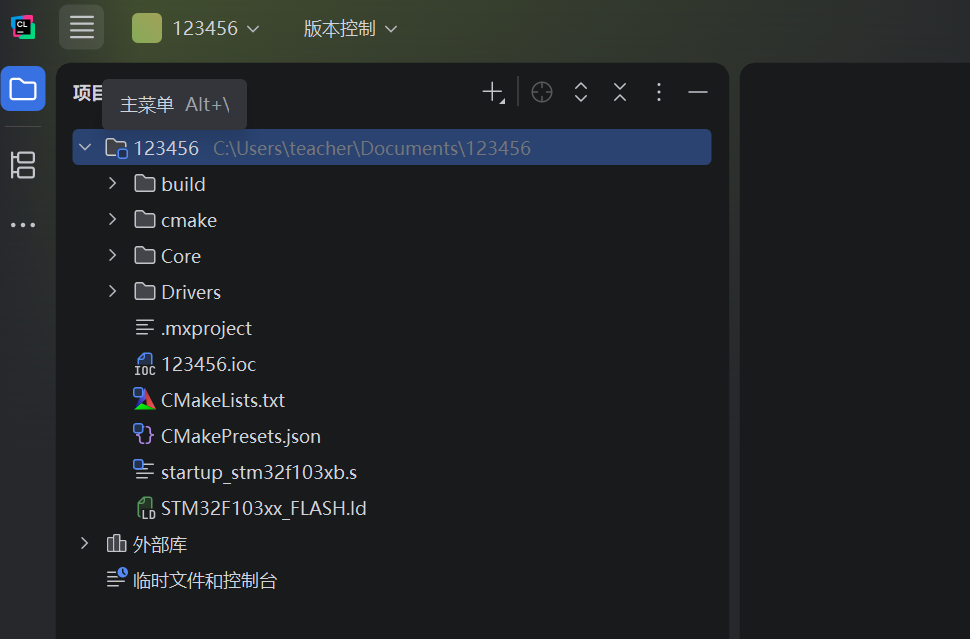
Task: Select the 外部库 entry
Action: pos(160,544)
